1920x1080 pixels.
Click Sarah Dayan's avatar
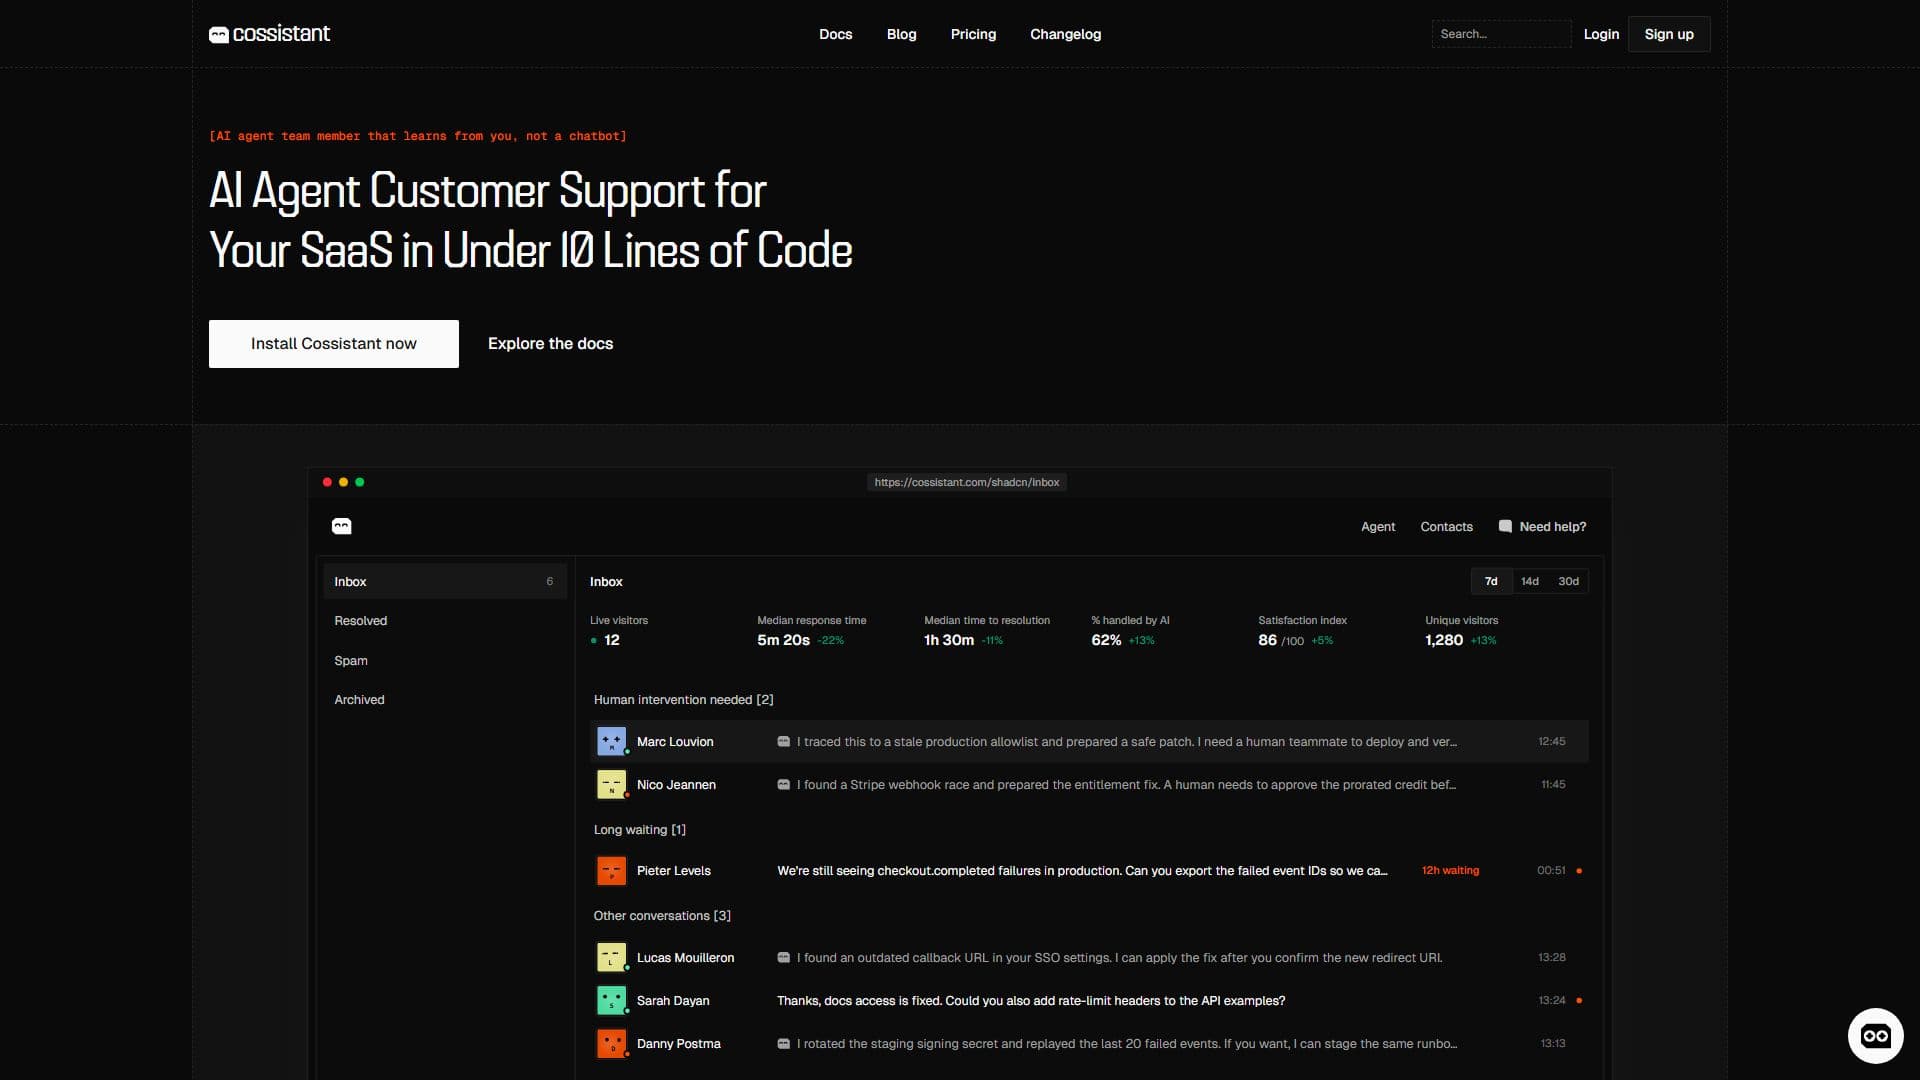[611, 1000]
